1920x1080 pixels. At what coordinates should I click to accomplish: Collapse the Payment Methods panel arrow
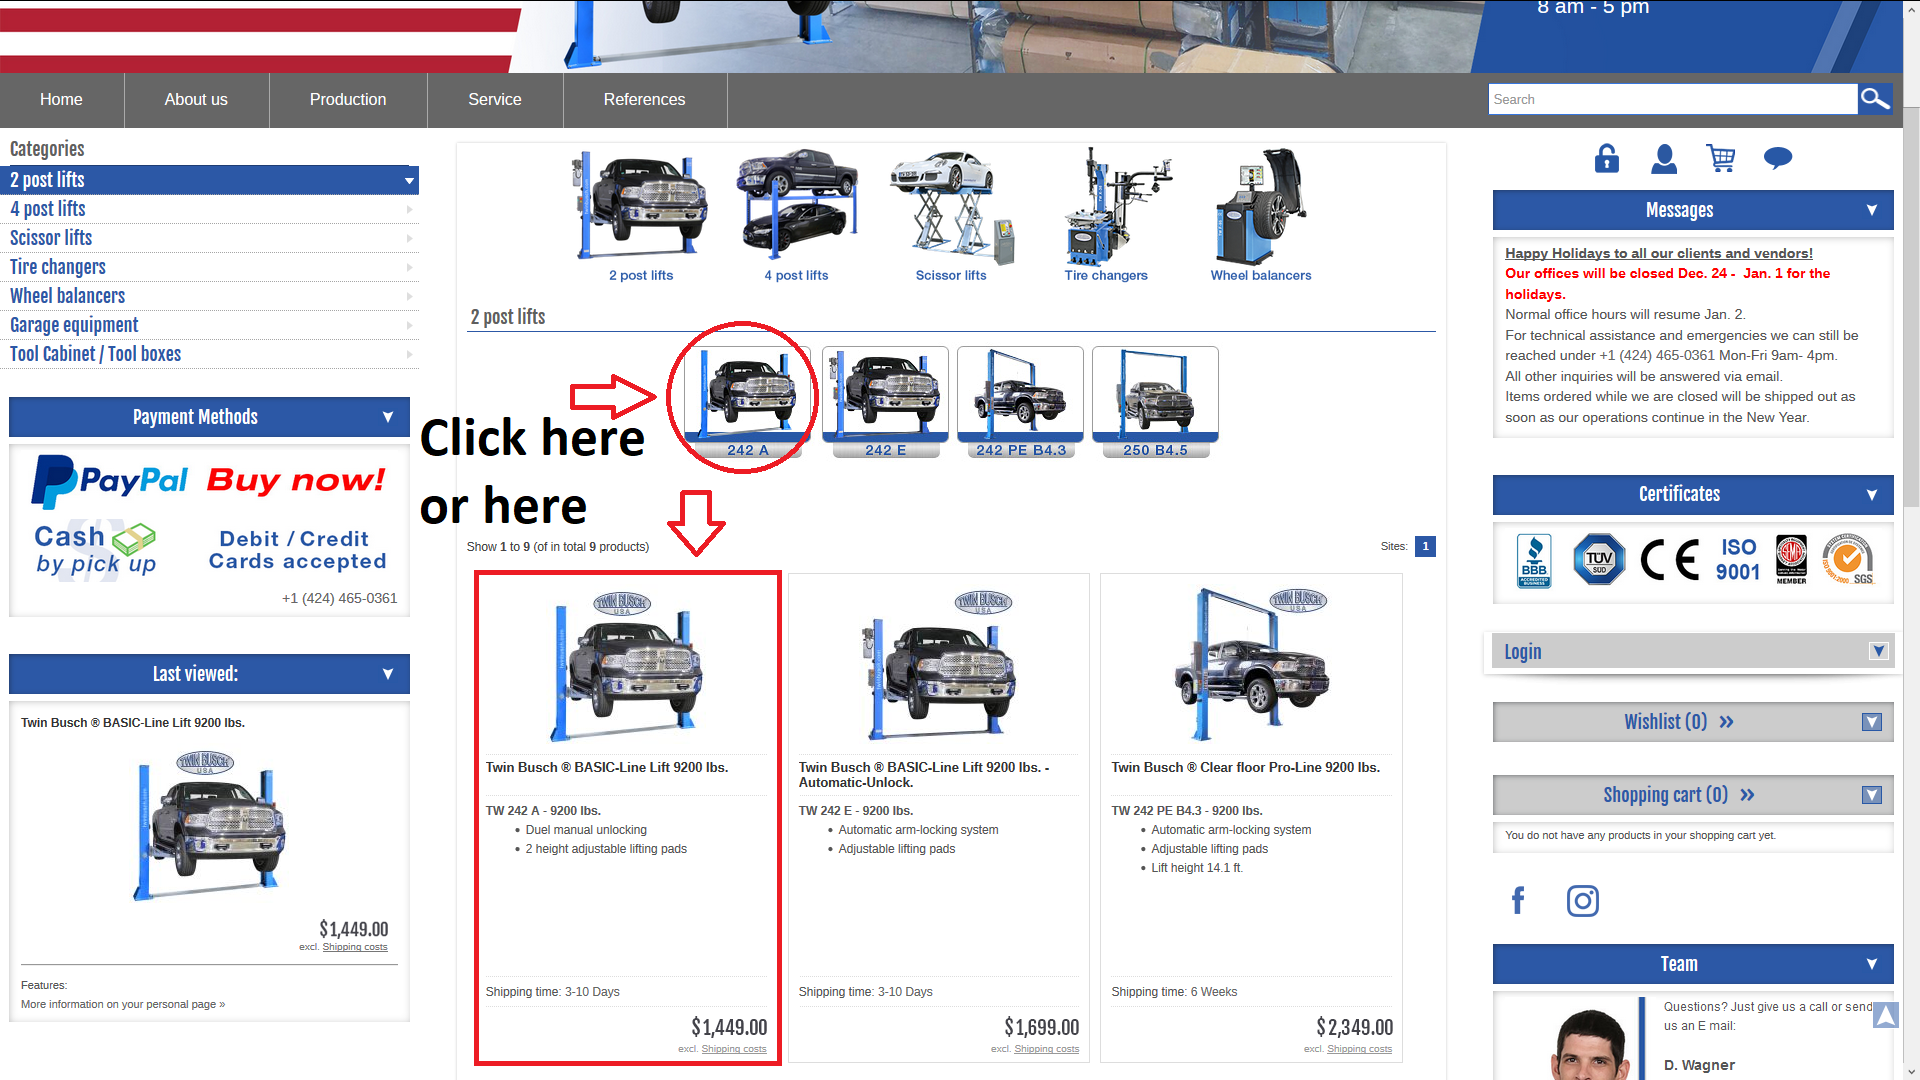click(x=388, y=417)
